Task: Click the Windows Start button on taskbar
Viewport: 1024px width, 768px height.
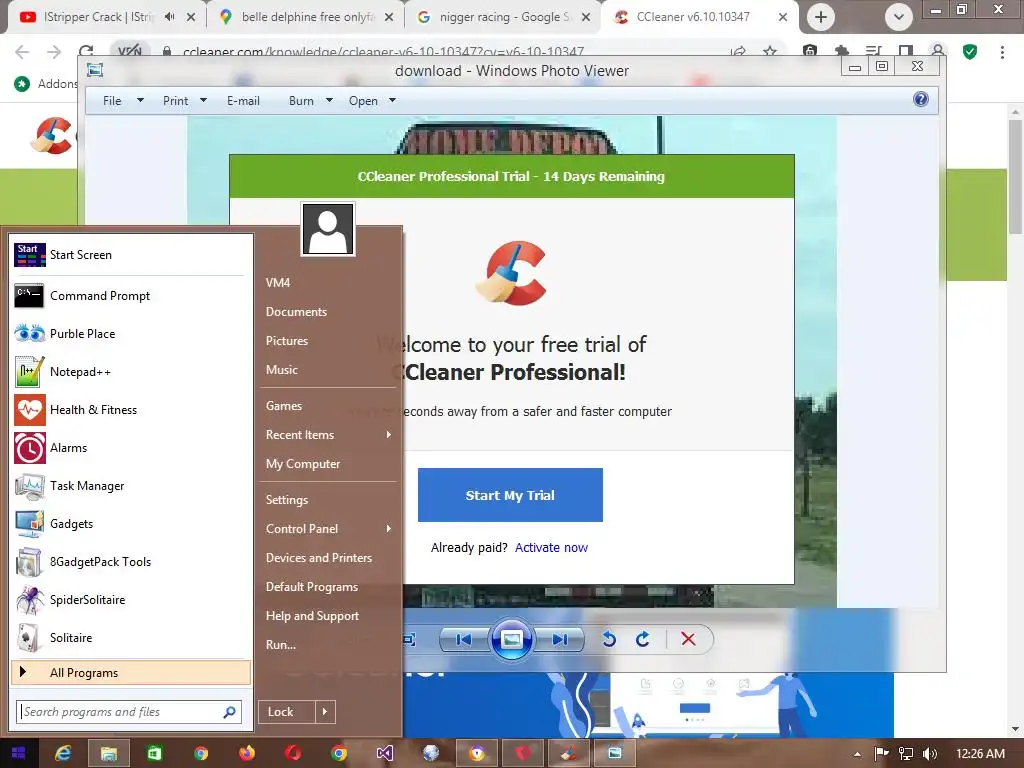Action: pyautogui.click(x=19, y=754)
